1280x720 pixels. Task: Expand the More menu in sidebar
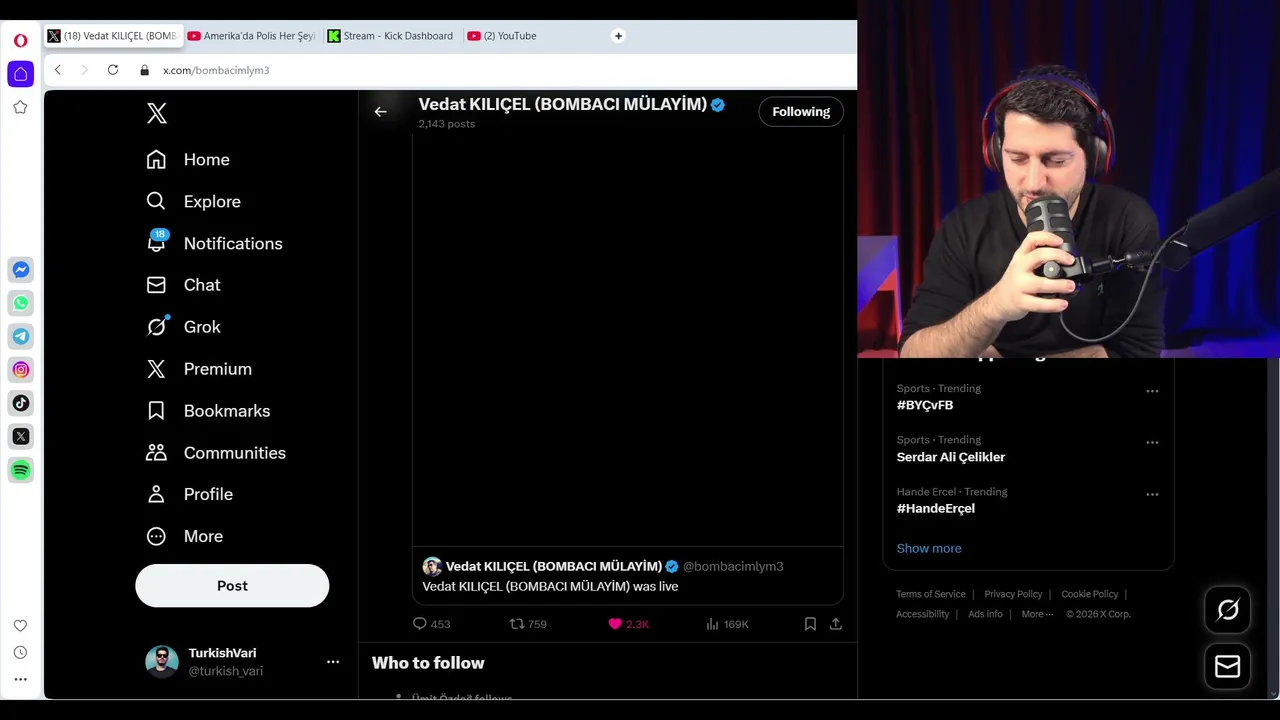point(184,536)
